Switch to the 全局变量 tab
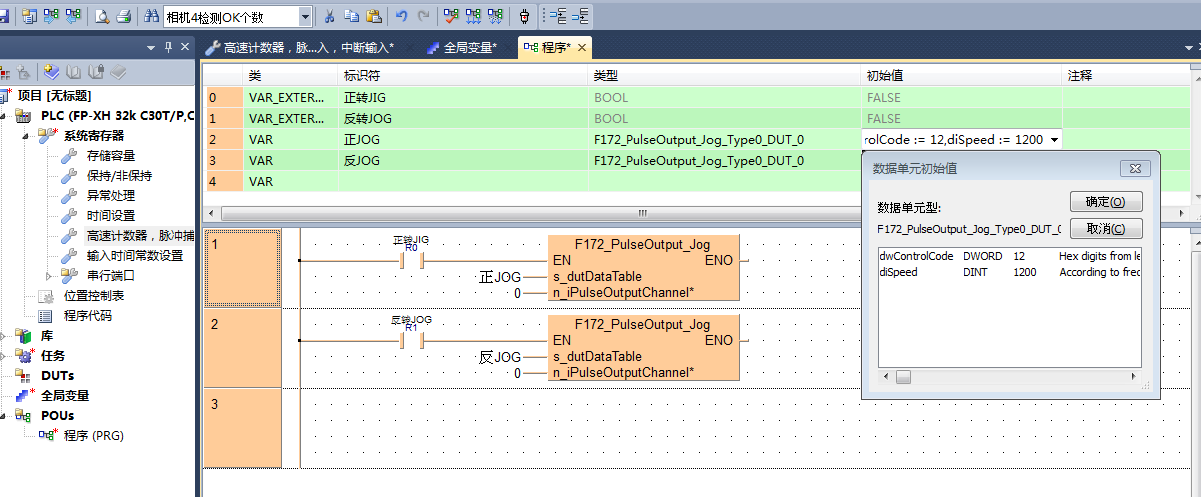The image size is (1201, 497). click(x=462, y=47)
